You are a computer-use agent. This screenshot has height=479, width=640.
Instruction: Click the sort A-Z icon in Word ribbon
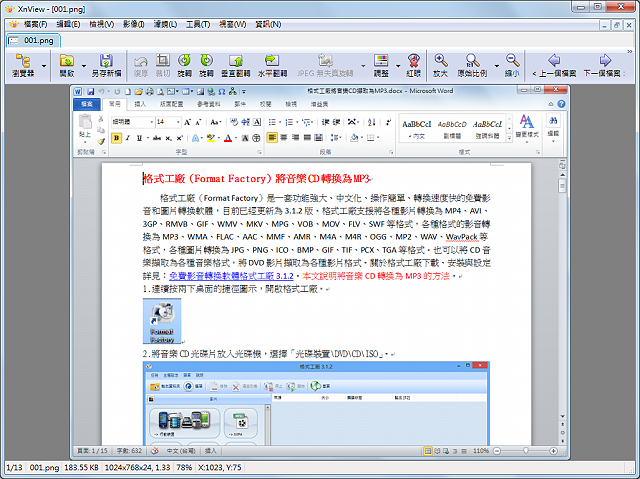point(371,122)
